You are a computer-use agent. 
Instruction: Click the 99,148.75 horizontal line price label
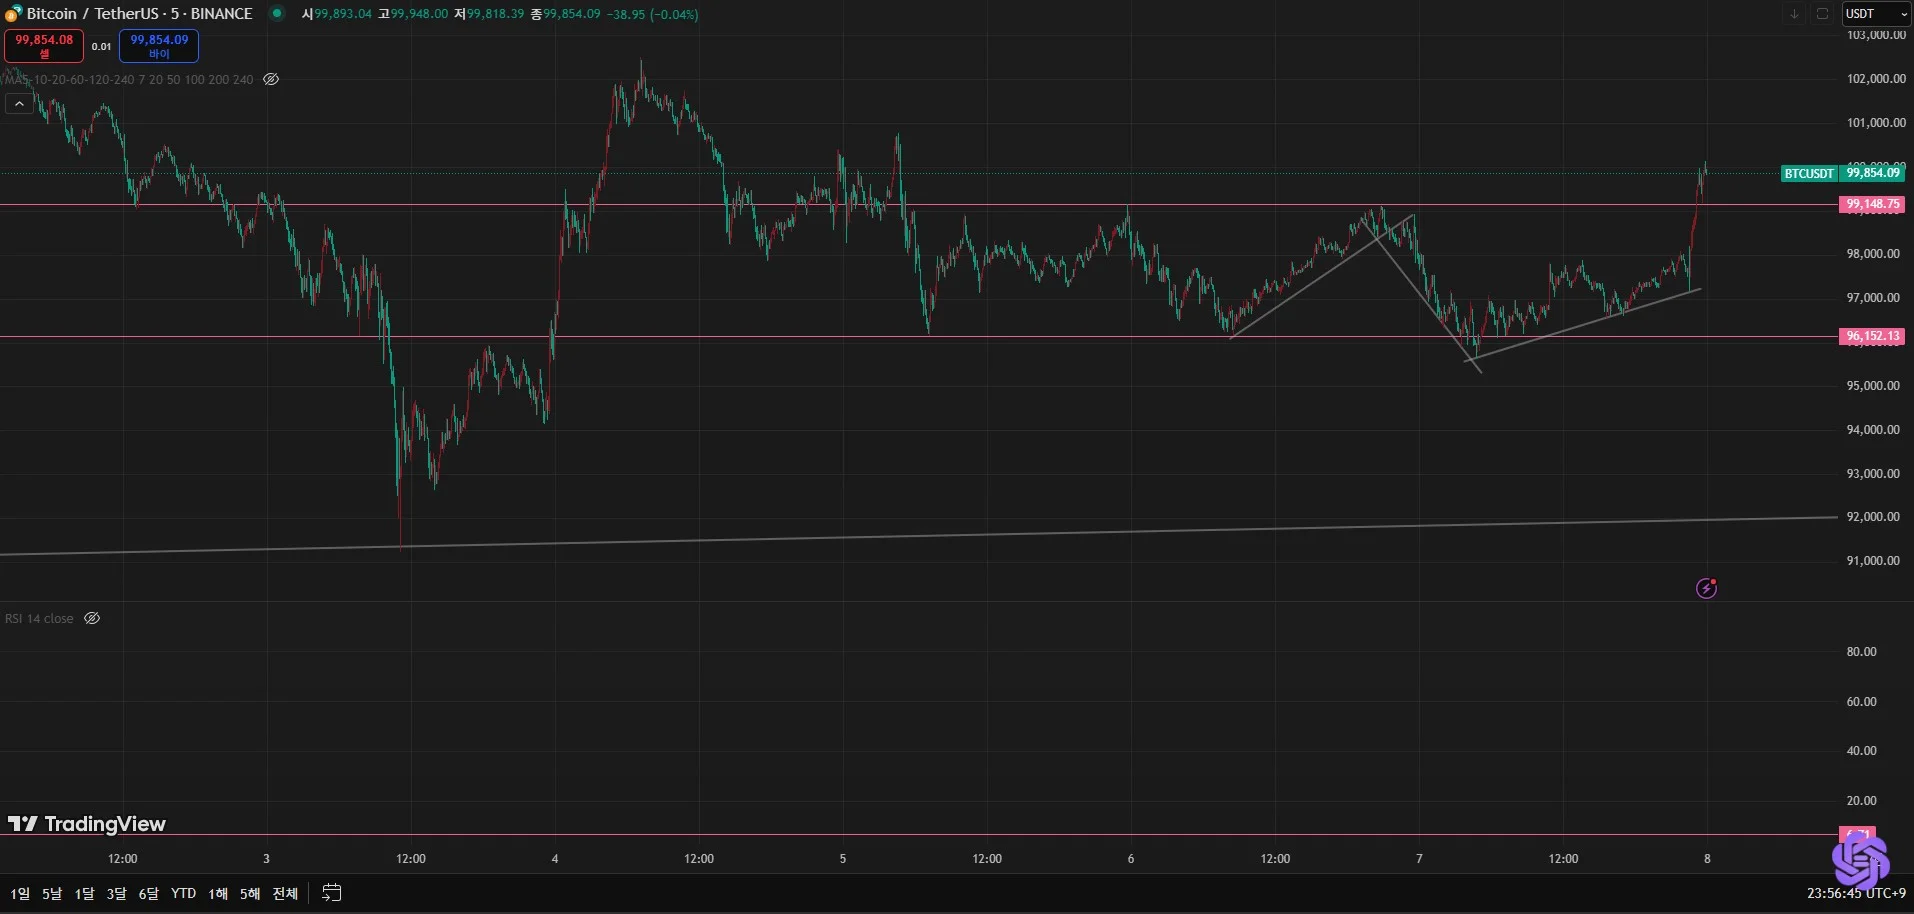tap(1872, 204)
